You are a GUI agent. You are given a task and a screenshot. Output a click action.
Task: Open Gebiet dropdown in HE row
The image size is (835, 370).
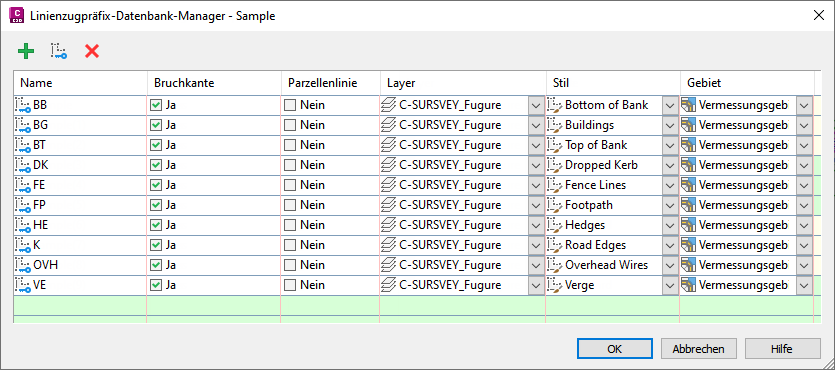coord(804,225)
